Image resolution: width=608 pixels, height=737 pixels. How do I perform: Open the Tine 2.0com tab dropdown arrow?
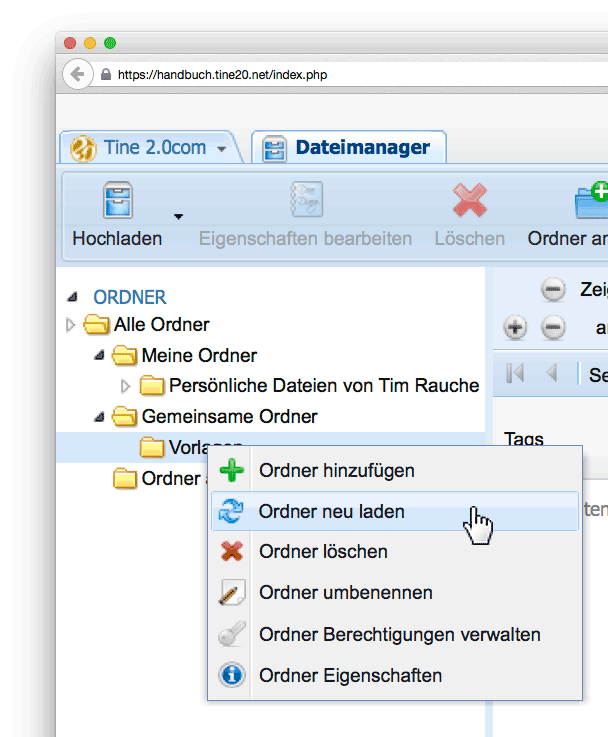coord(221,149)
